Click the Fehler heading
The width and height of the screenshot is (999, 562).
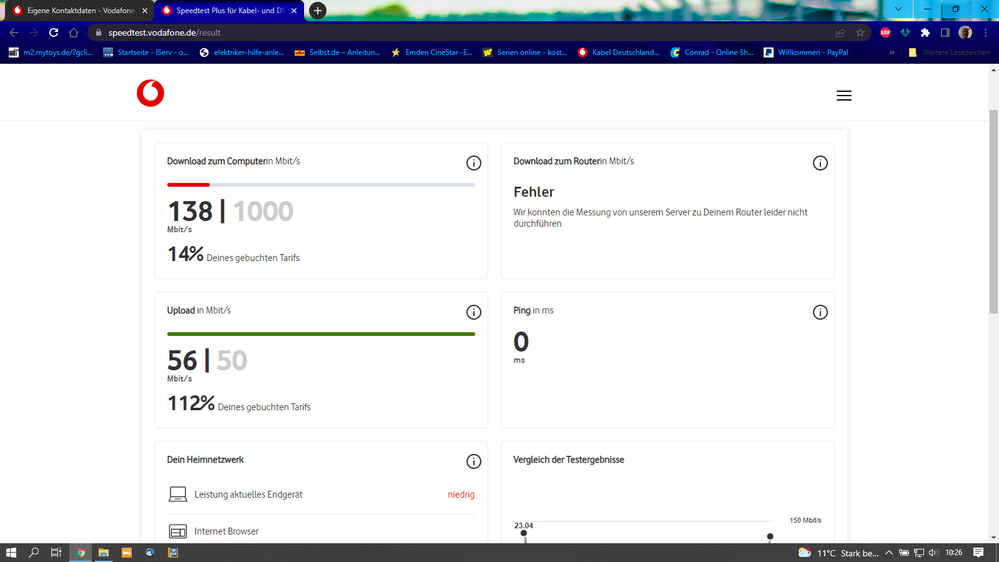pyautogui.click(x=534, y=192)
